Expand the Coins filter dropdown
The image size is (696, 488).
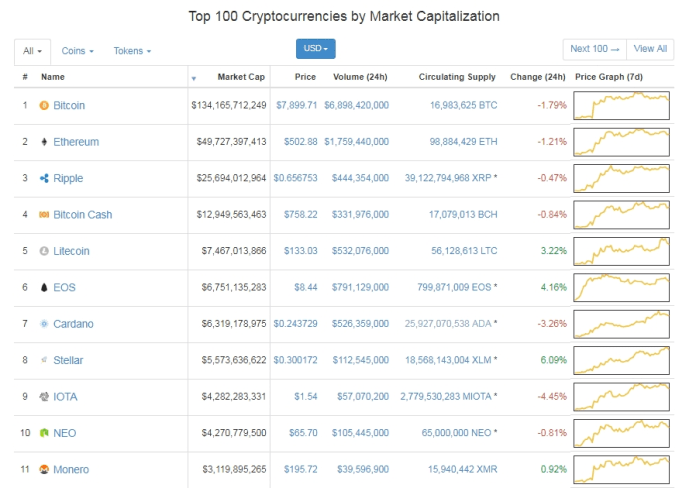coord(77,50)
